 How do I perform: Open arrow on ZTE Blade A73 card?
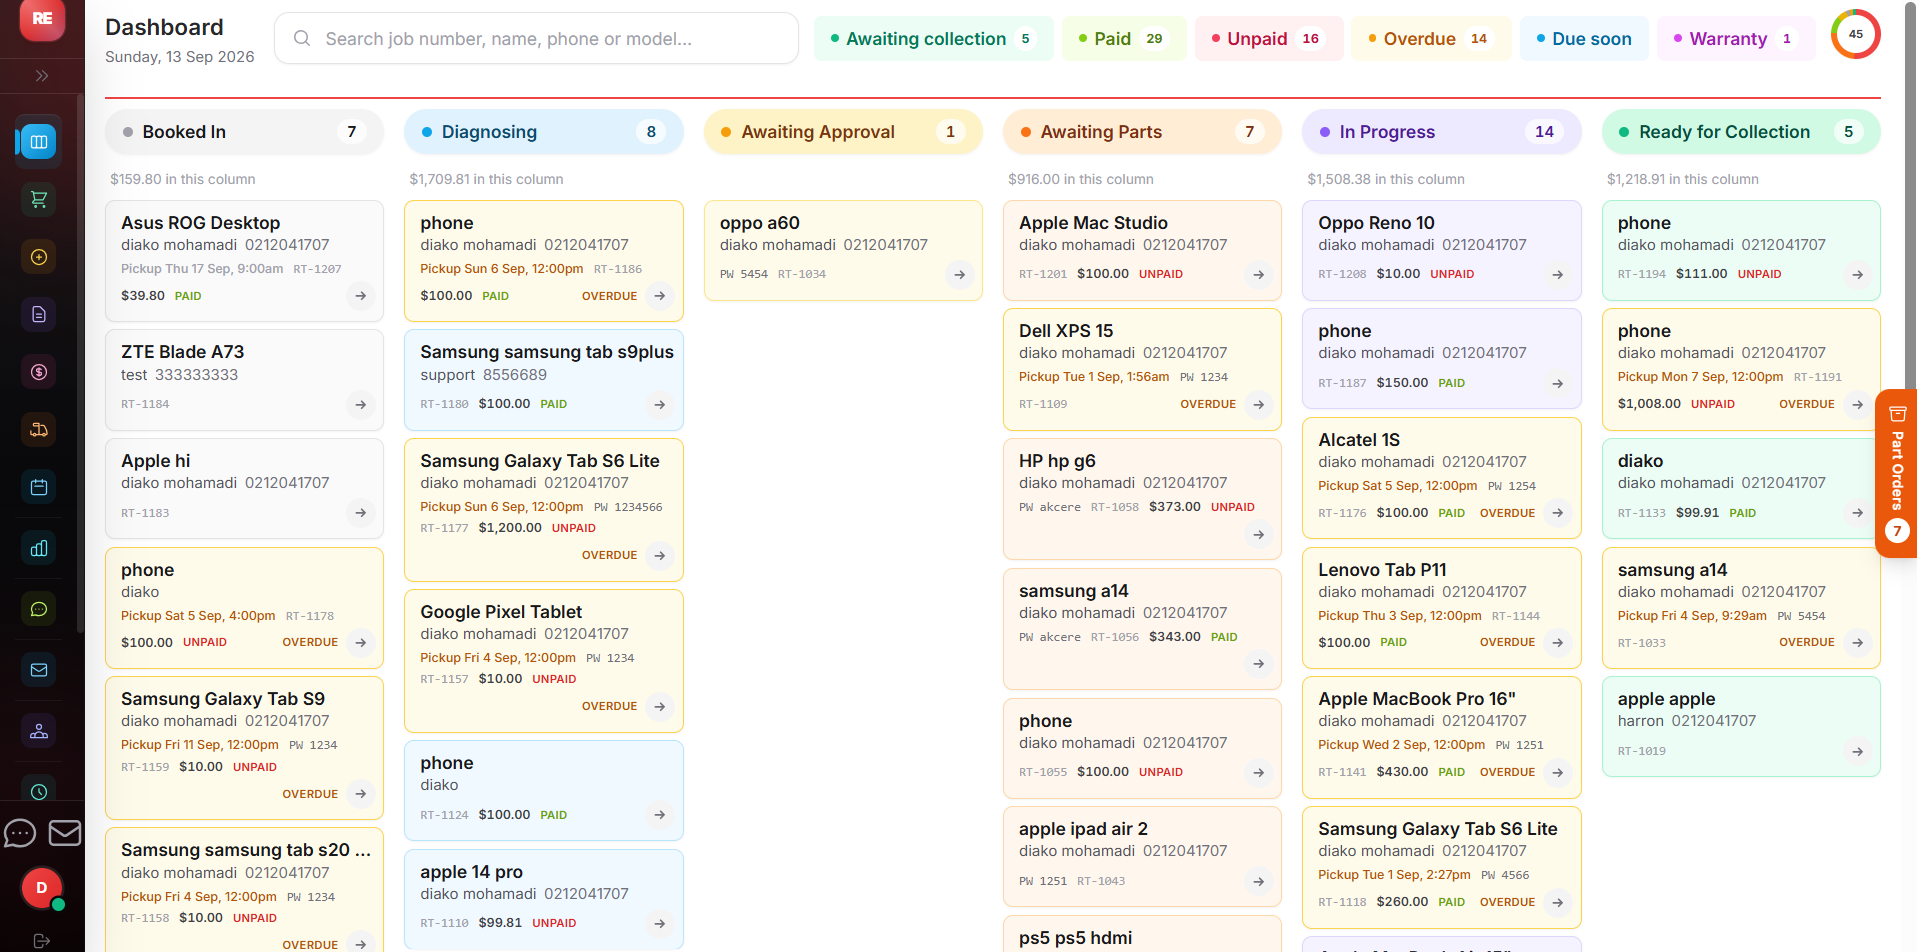coord(361,405)
